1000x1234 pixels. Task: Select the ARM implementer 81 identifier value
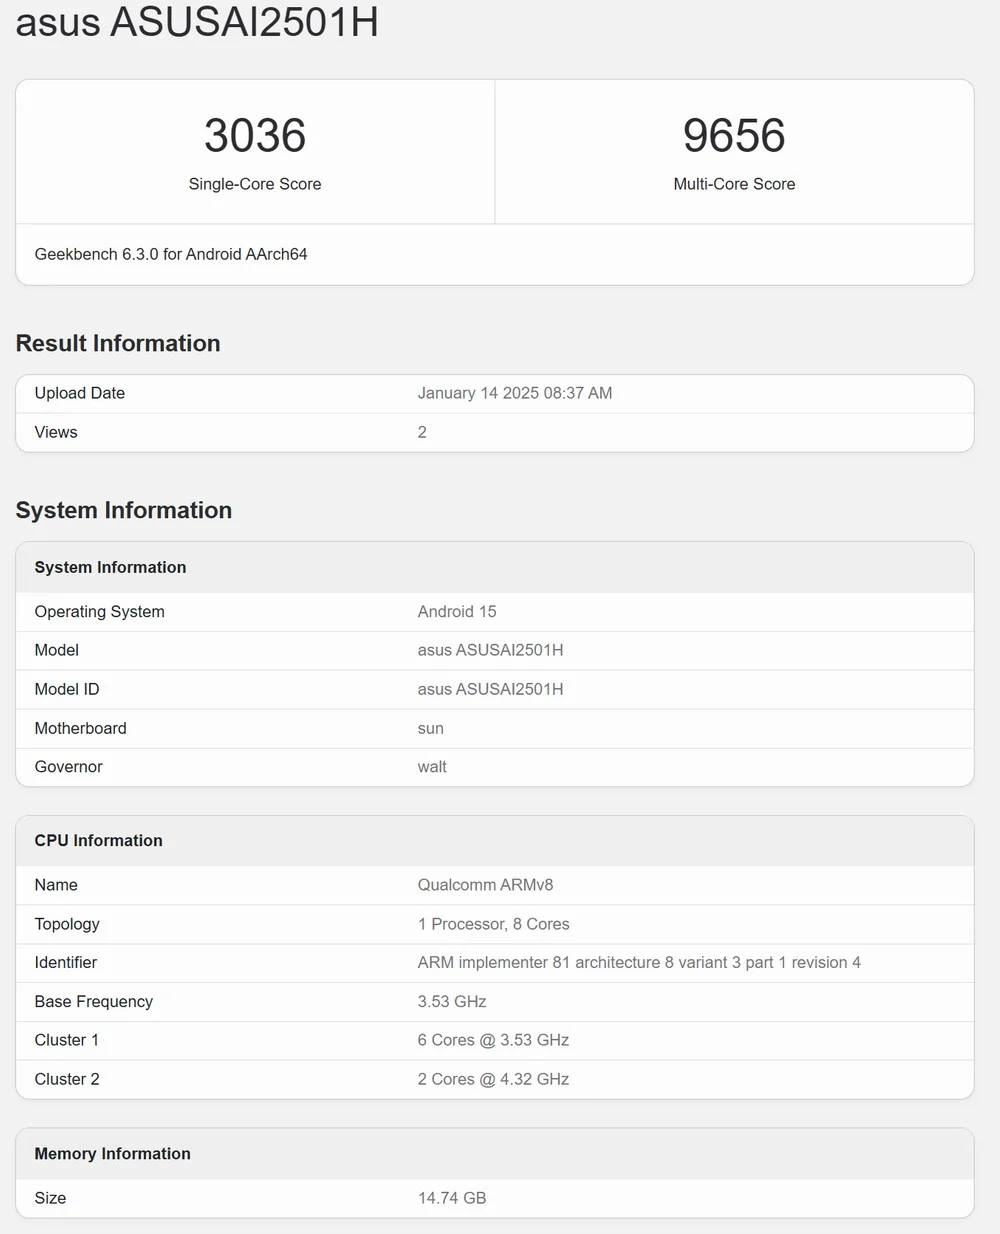coord(639,963)
